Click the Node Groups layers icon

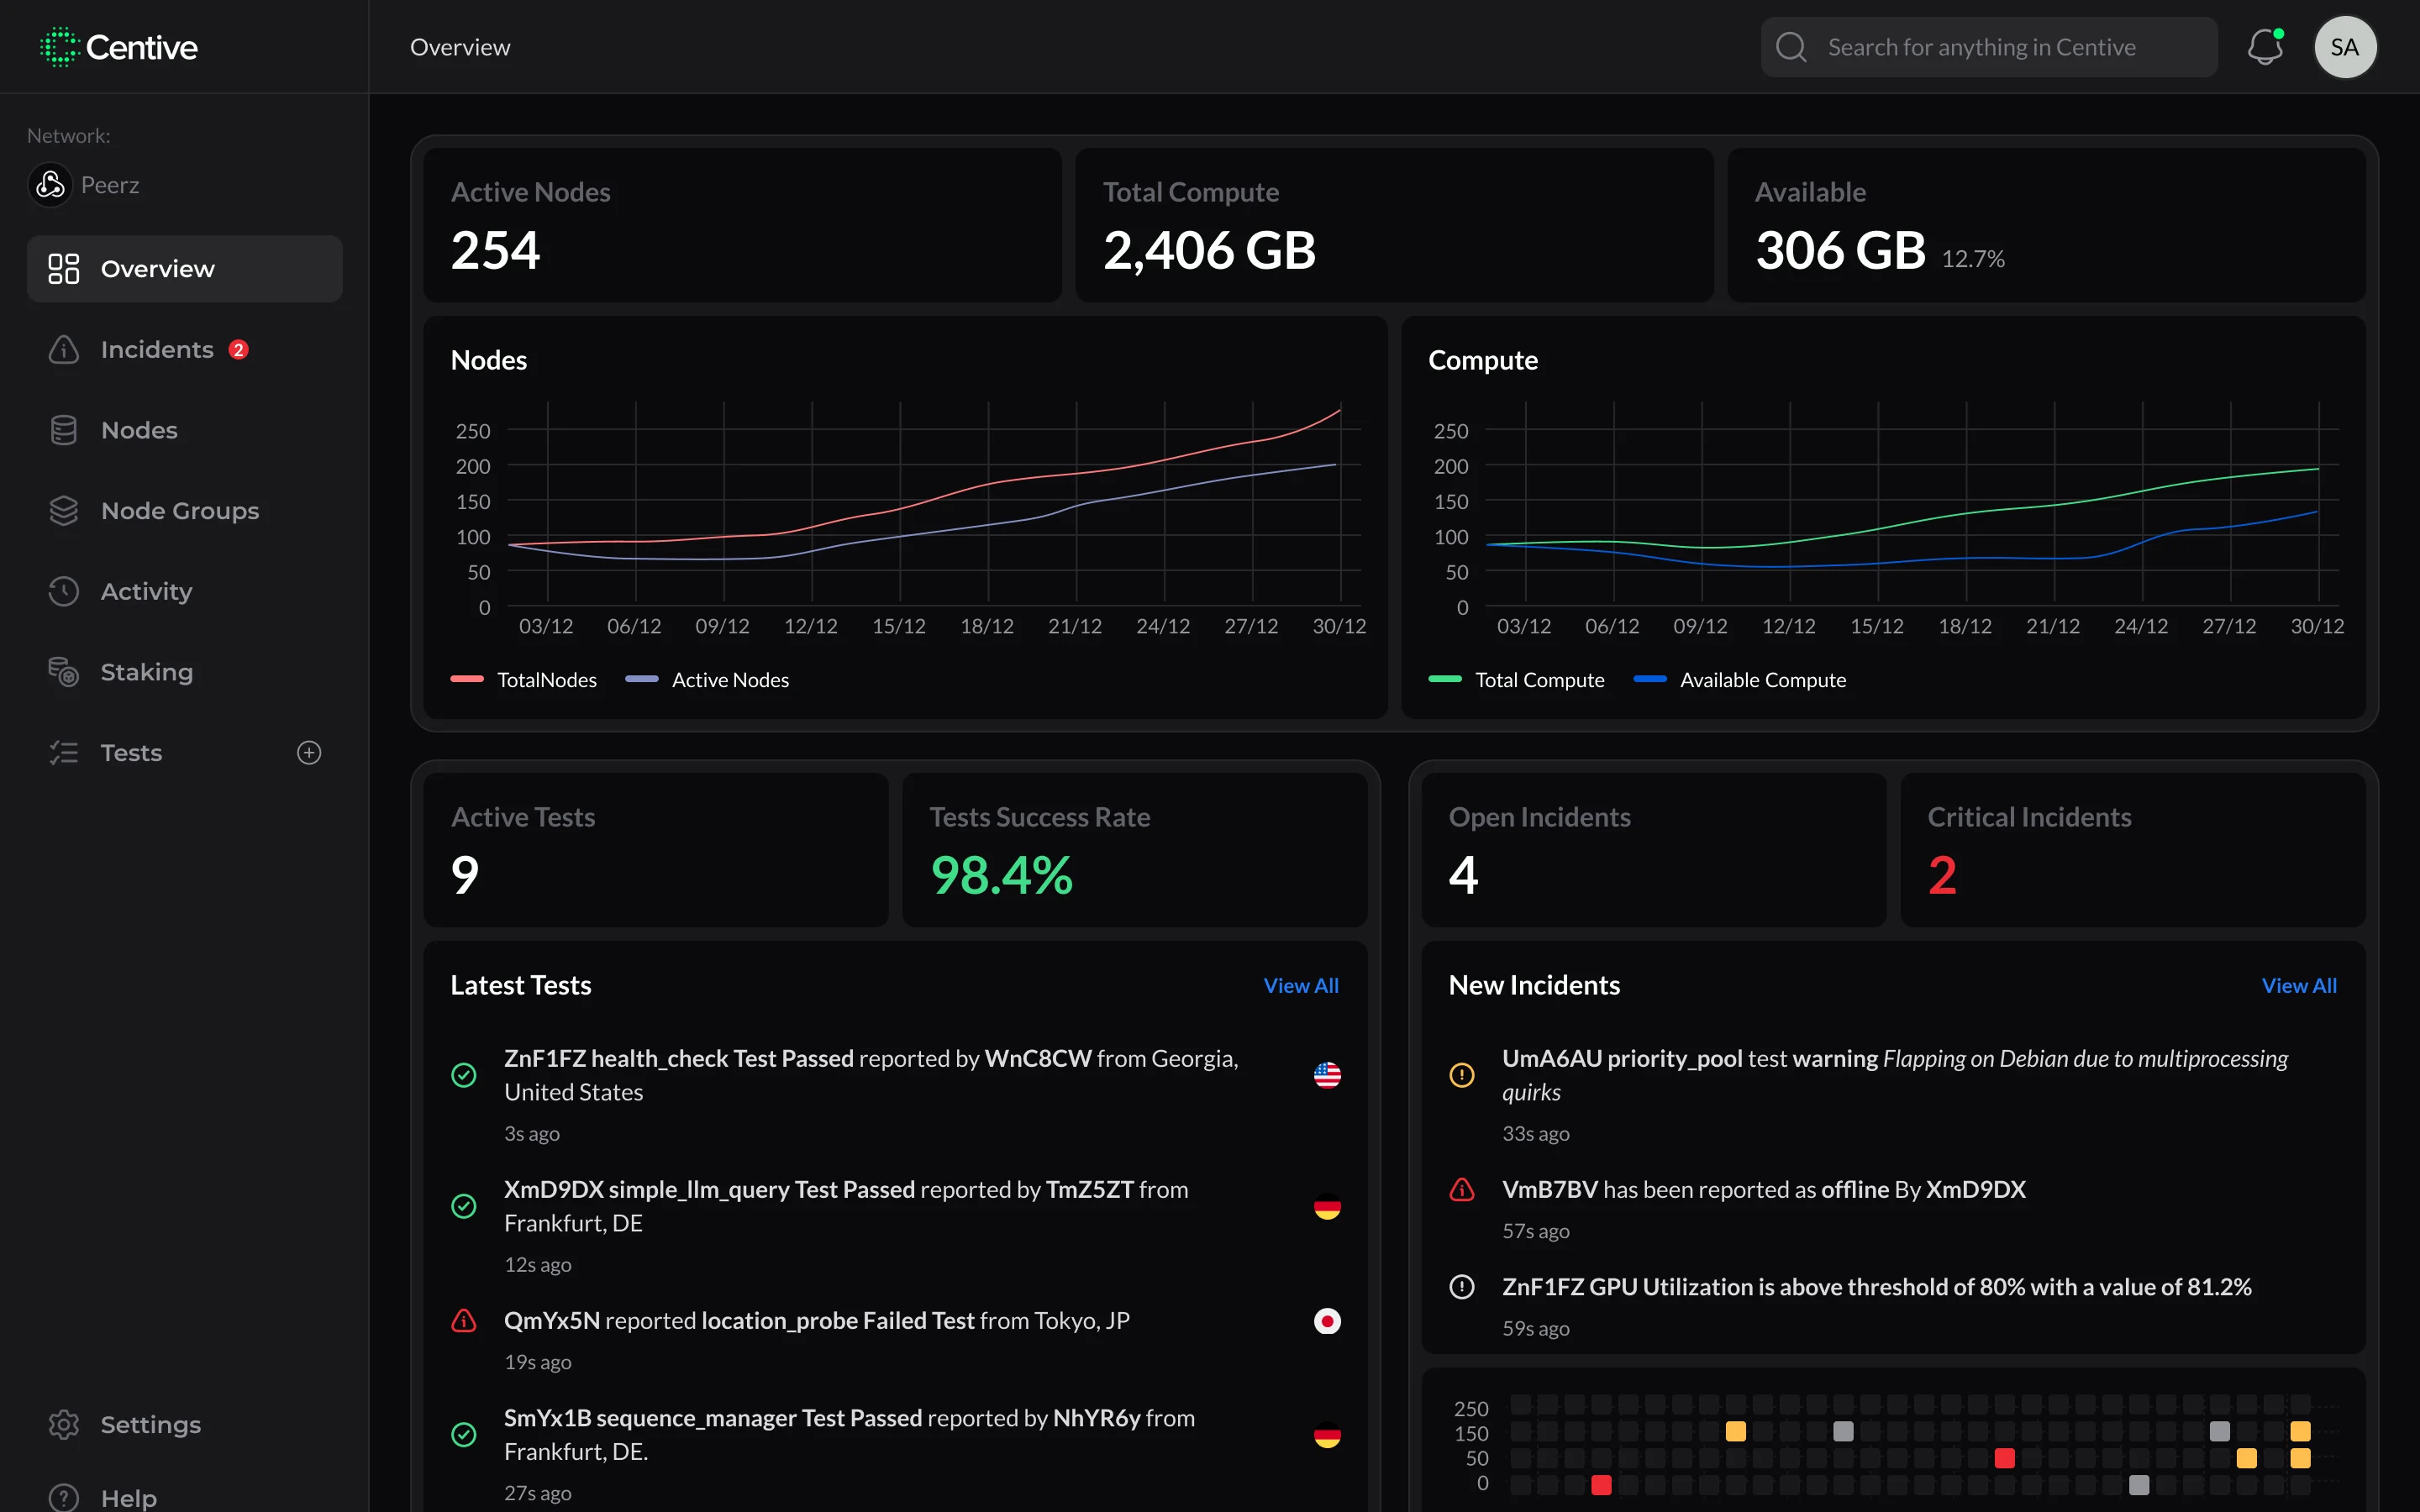coord(64,511)
